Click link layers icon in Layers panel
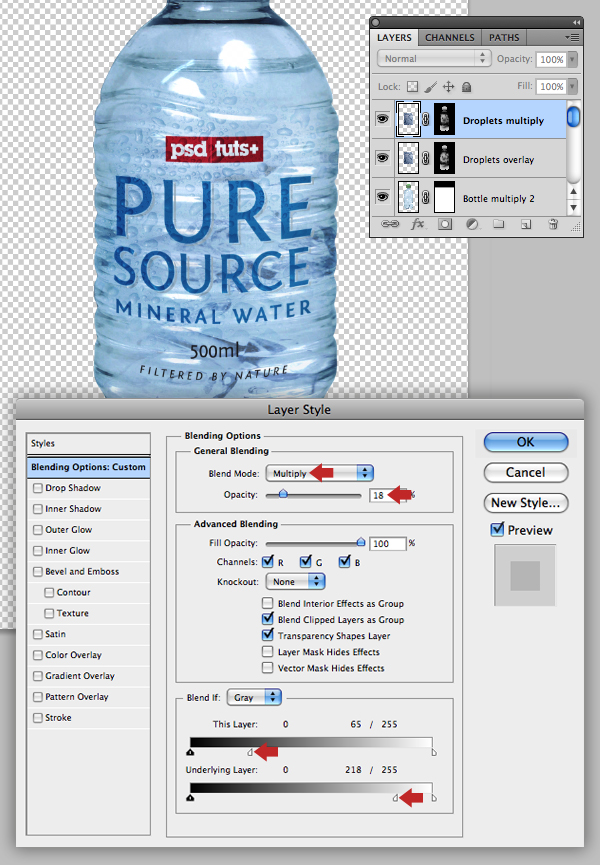This screenshot has height=865, width=600. point(390,224)
